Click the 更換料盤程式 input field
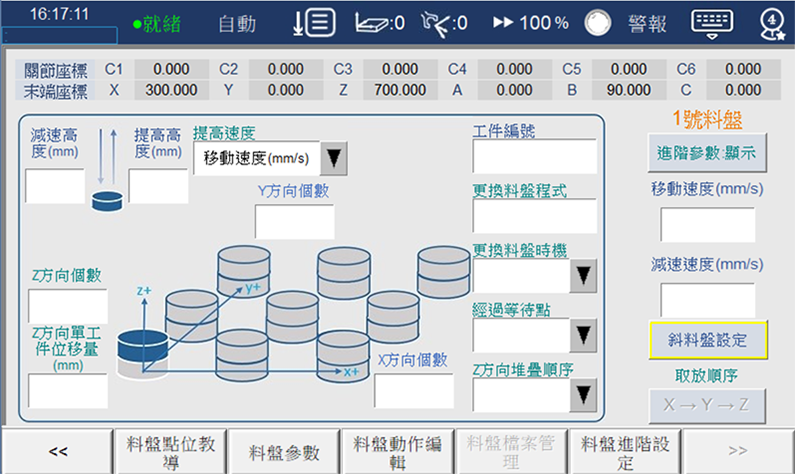This screenshot has height=474, width=795. point(534,216)
